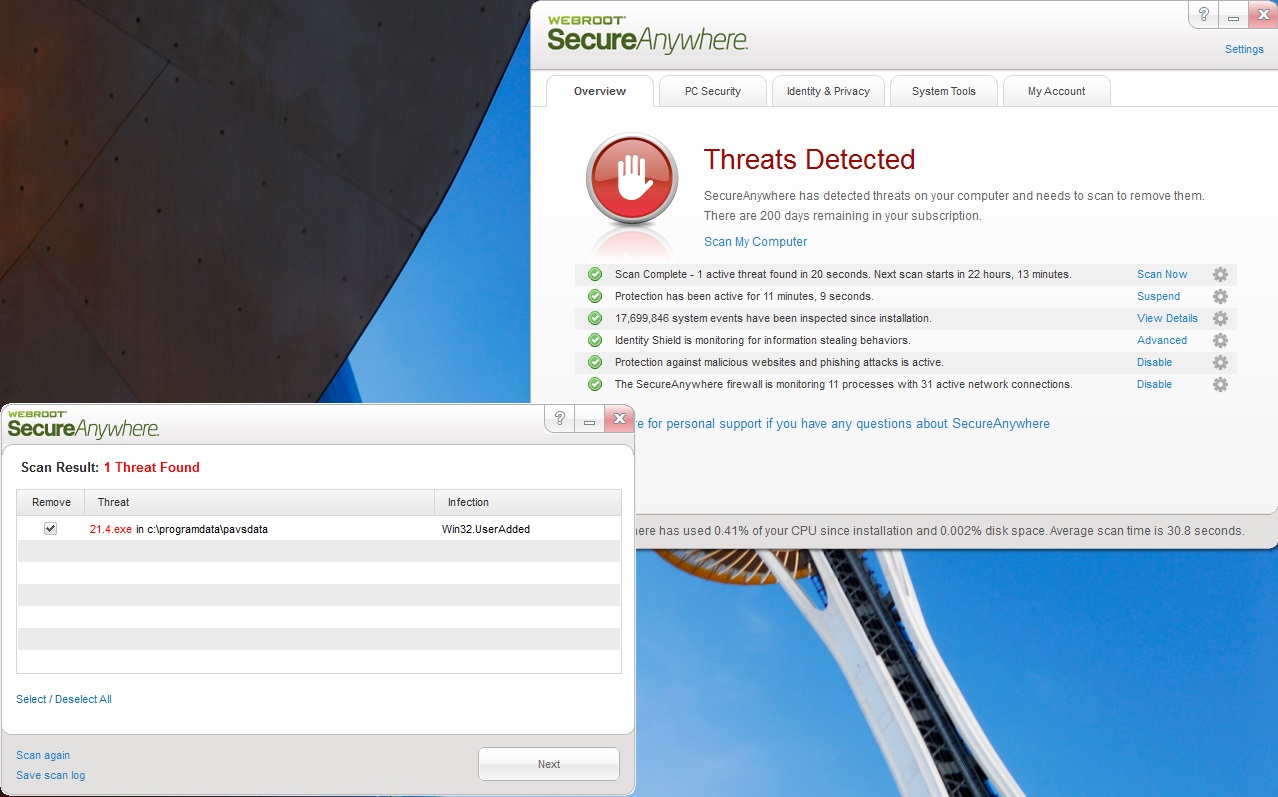Viewport: 1278px width, 797px height.
Task: Minimize the main SecureAnywhere window
Action: 1234,15
